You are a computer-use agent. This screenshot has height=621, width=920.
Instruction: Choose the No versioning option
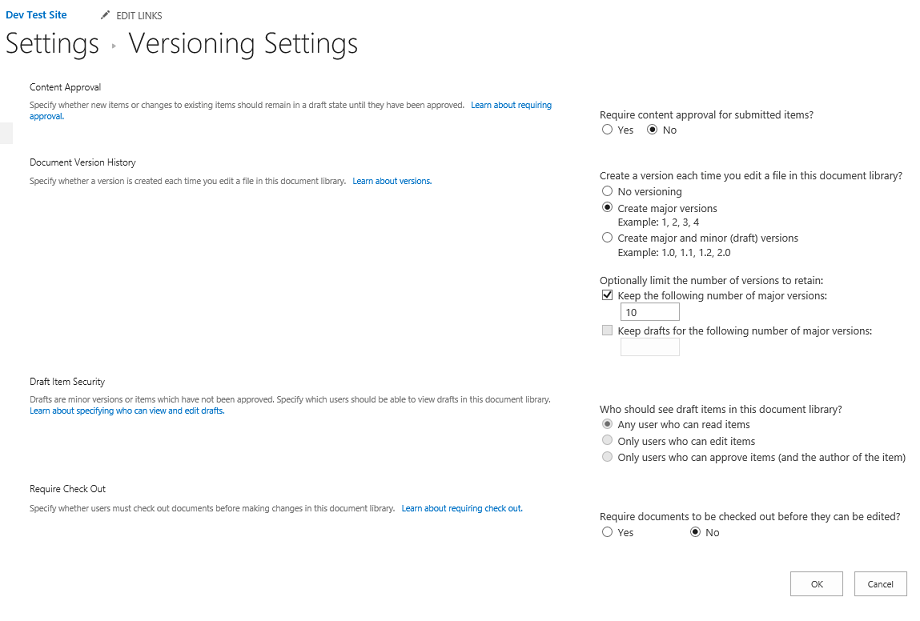607,191
